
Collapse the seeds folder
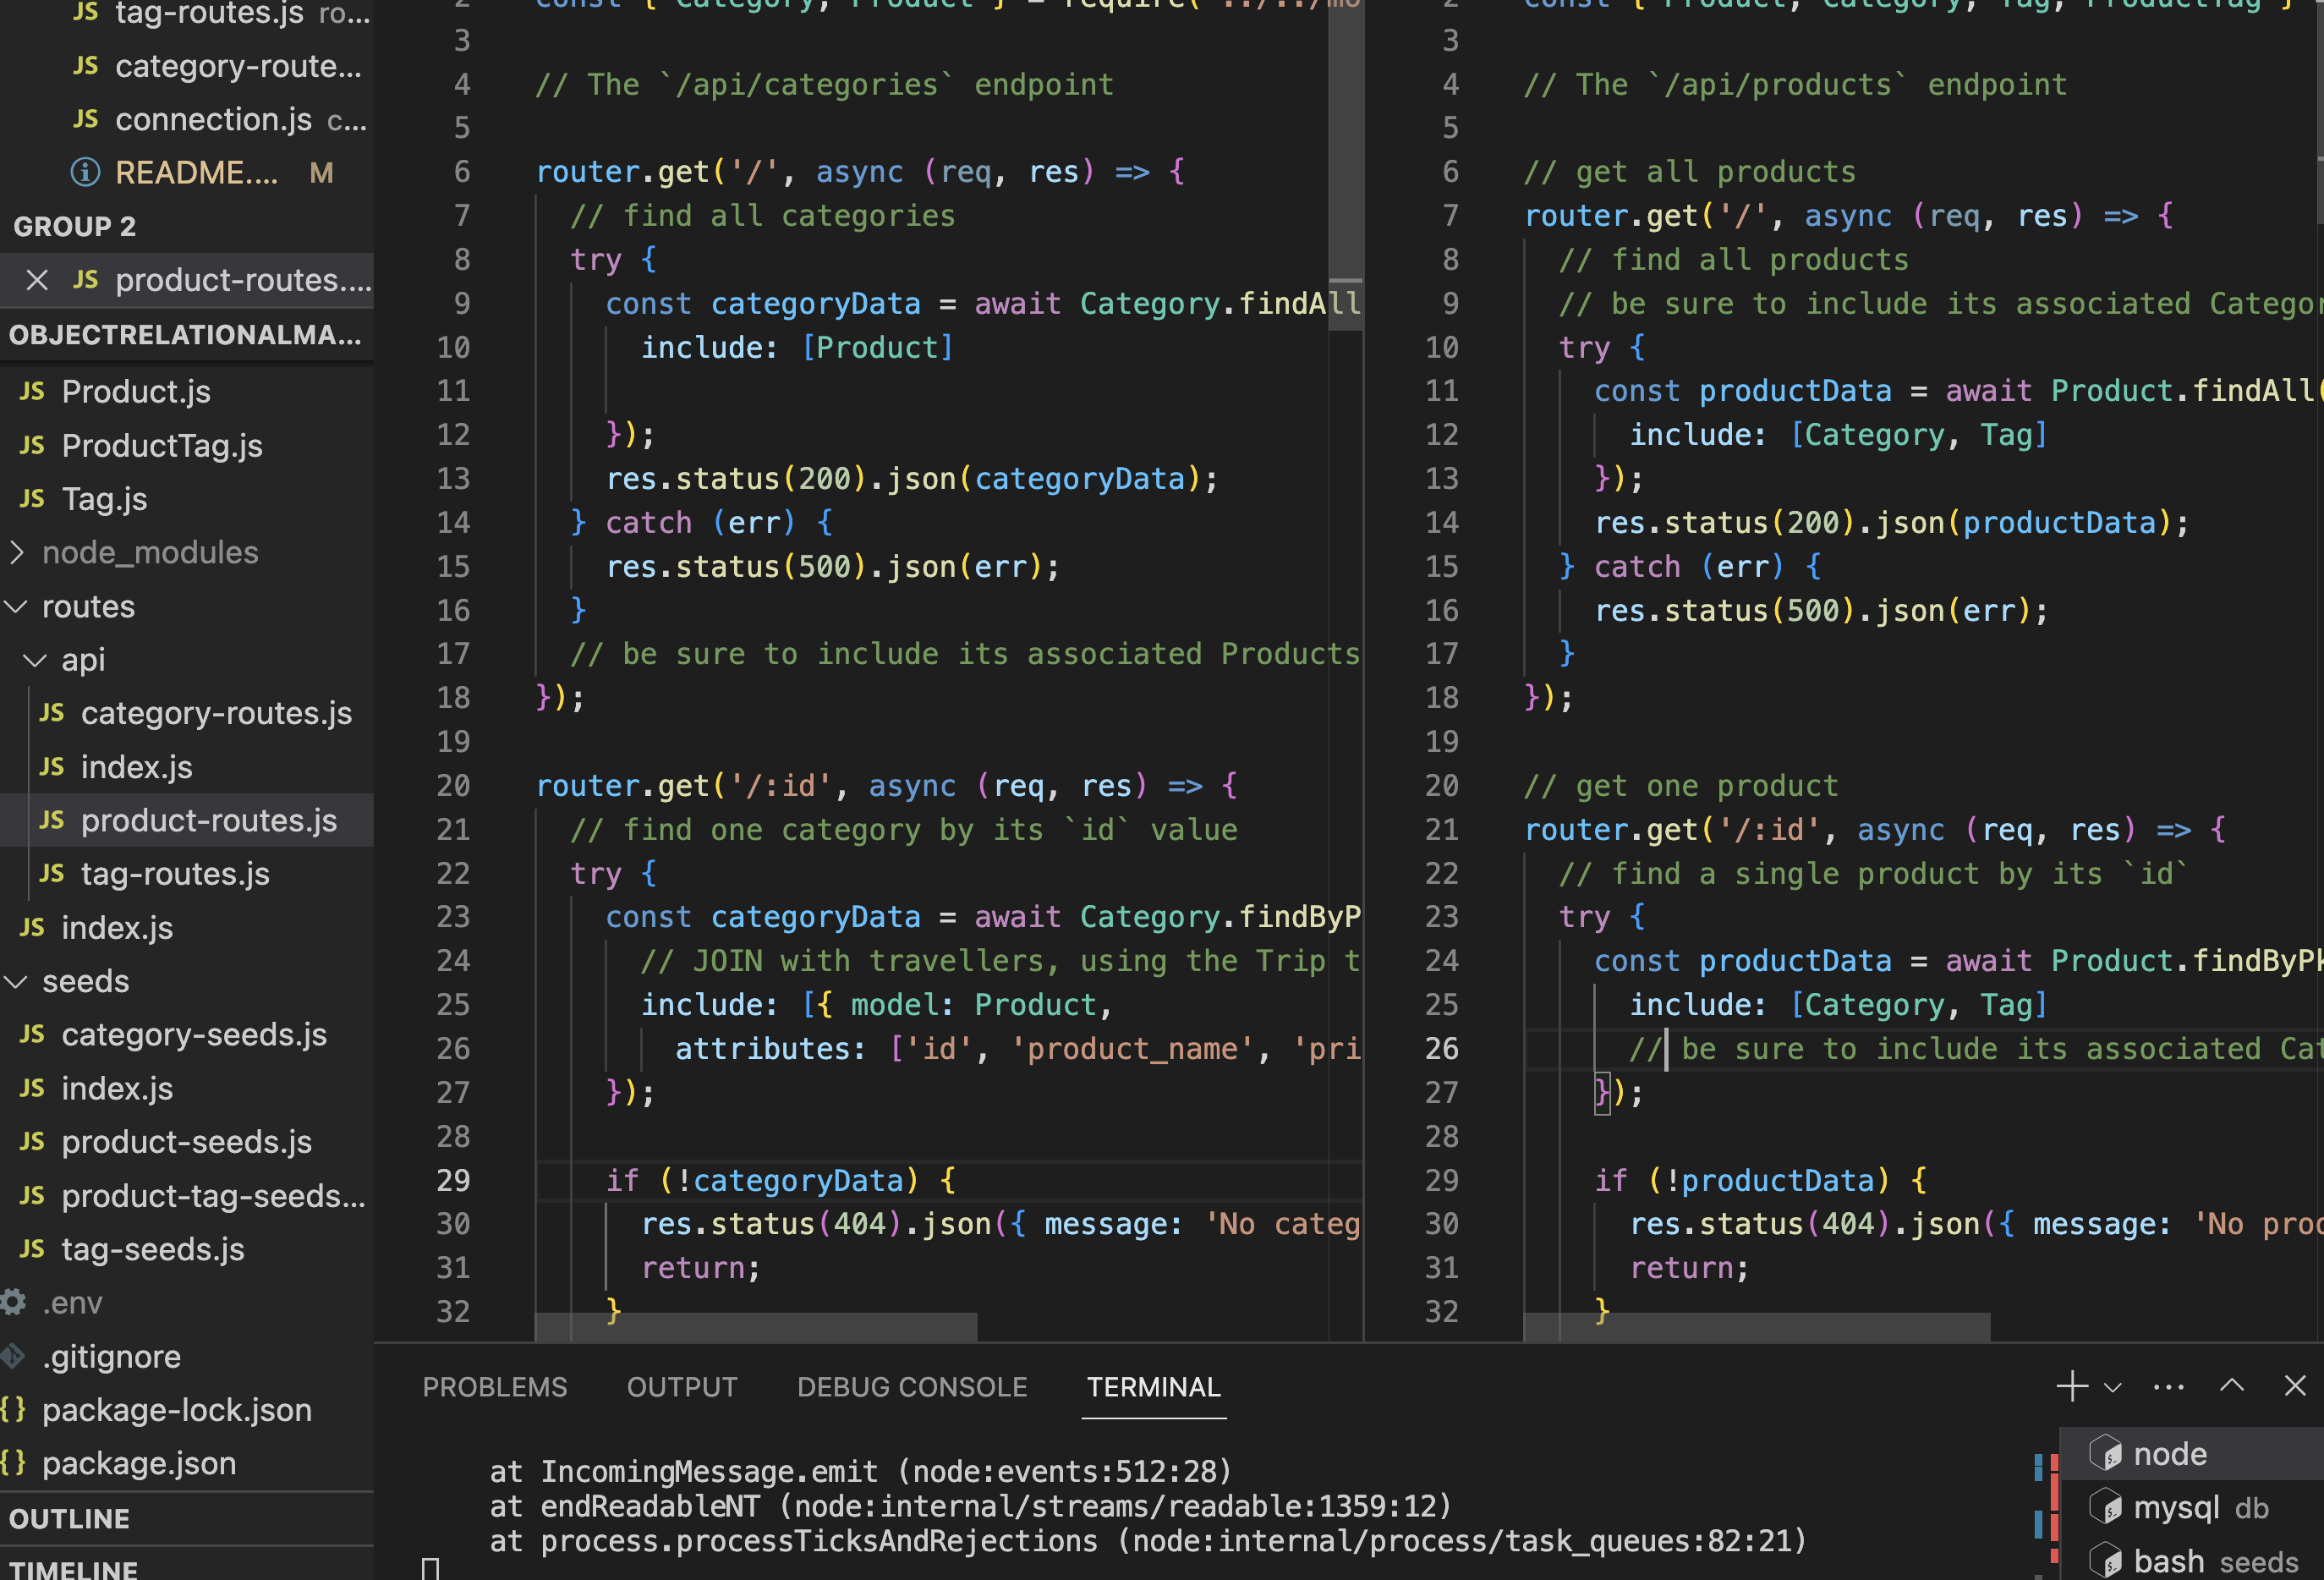tap(15, 981)
